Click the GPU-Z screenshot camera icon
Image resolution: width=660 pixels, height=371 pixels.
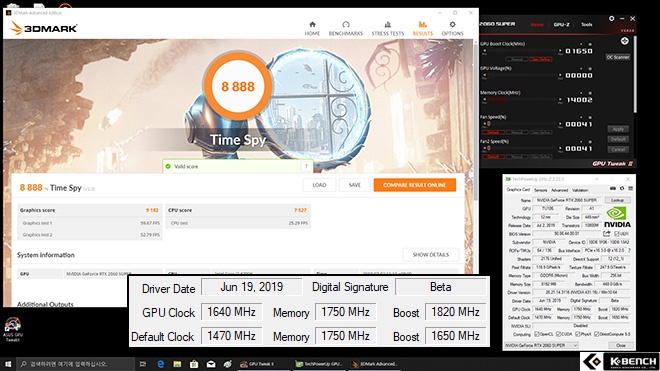613,189
